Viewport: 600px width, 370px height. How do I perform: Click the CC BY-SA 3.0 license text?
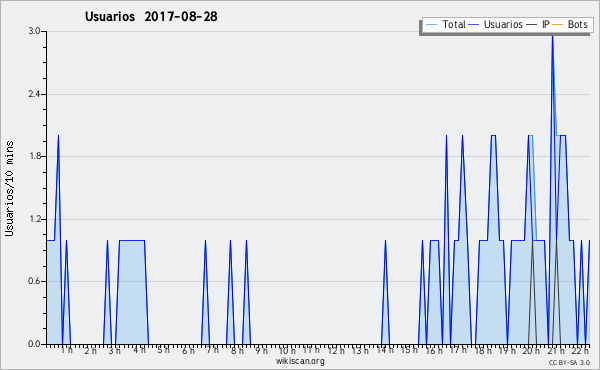click(569, 362)
